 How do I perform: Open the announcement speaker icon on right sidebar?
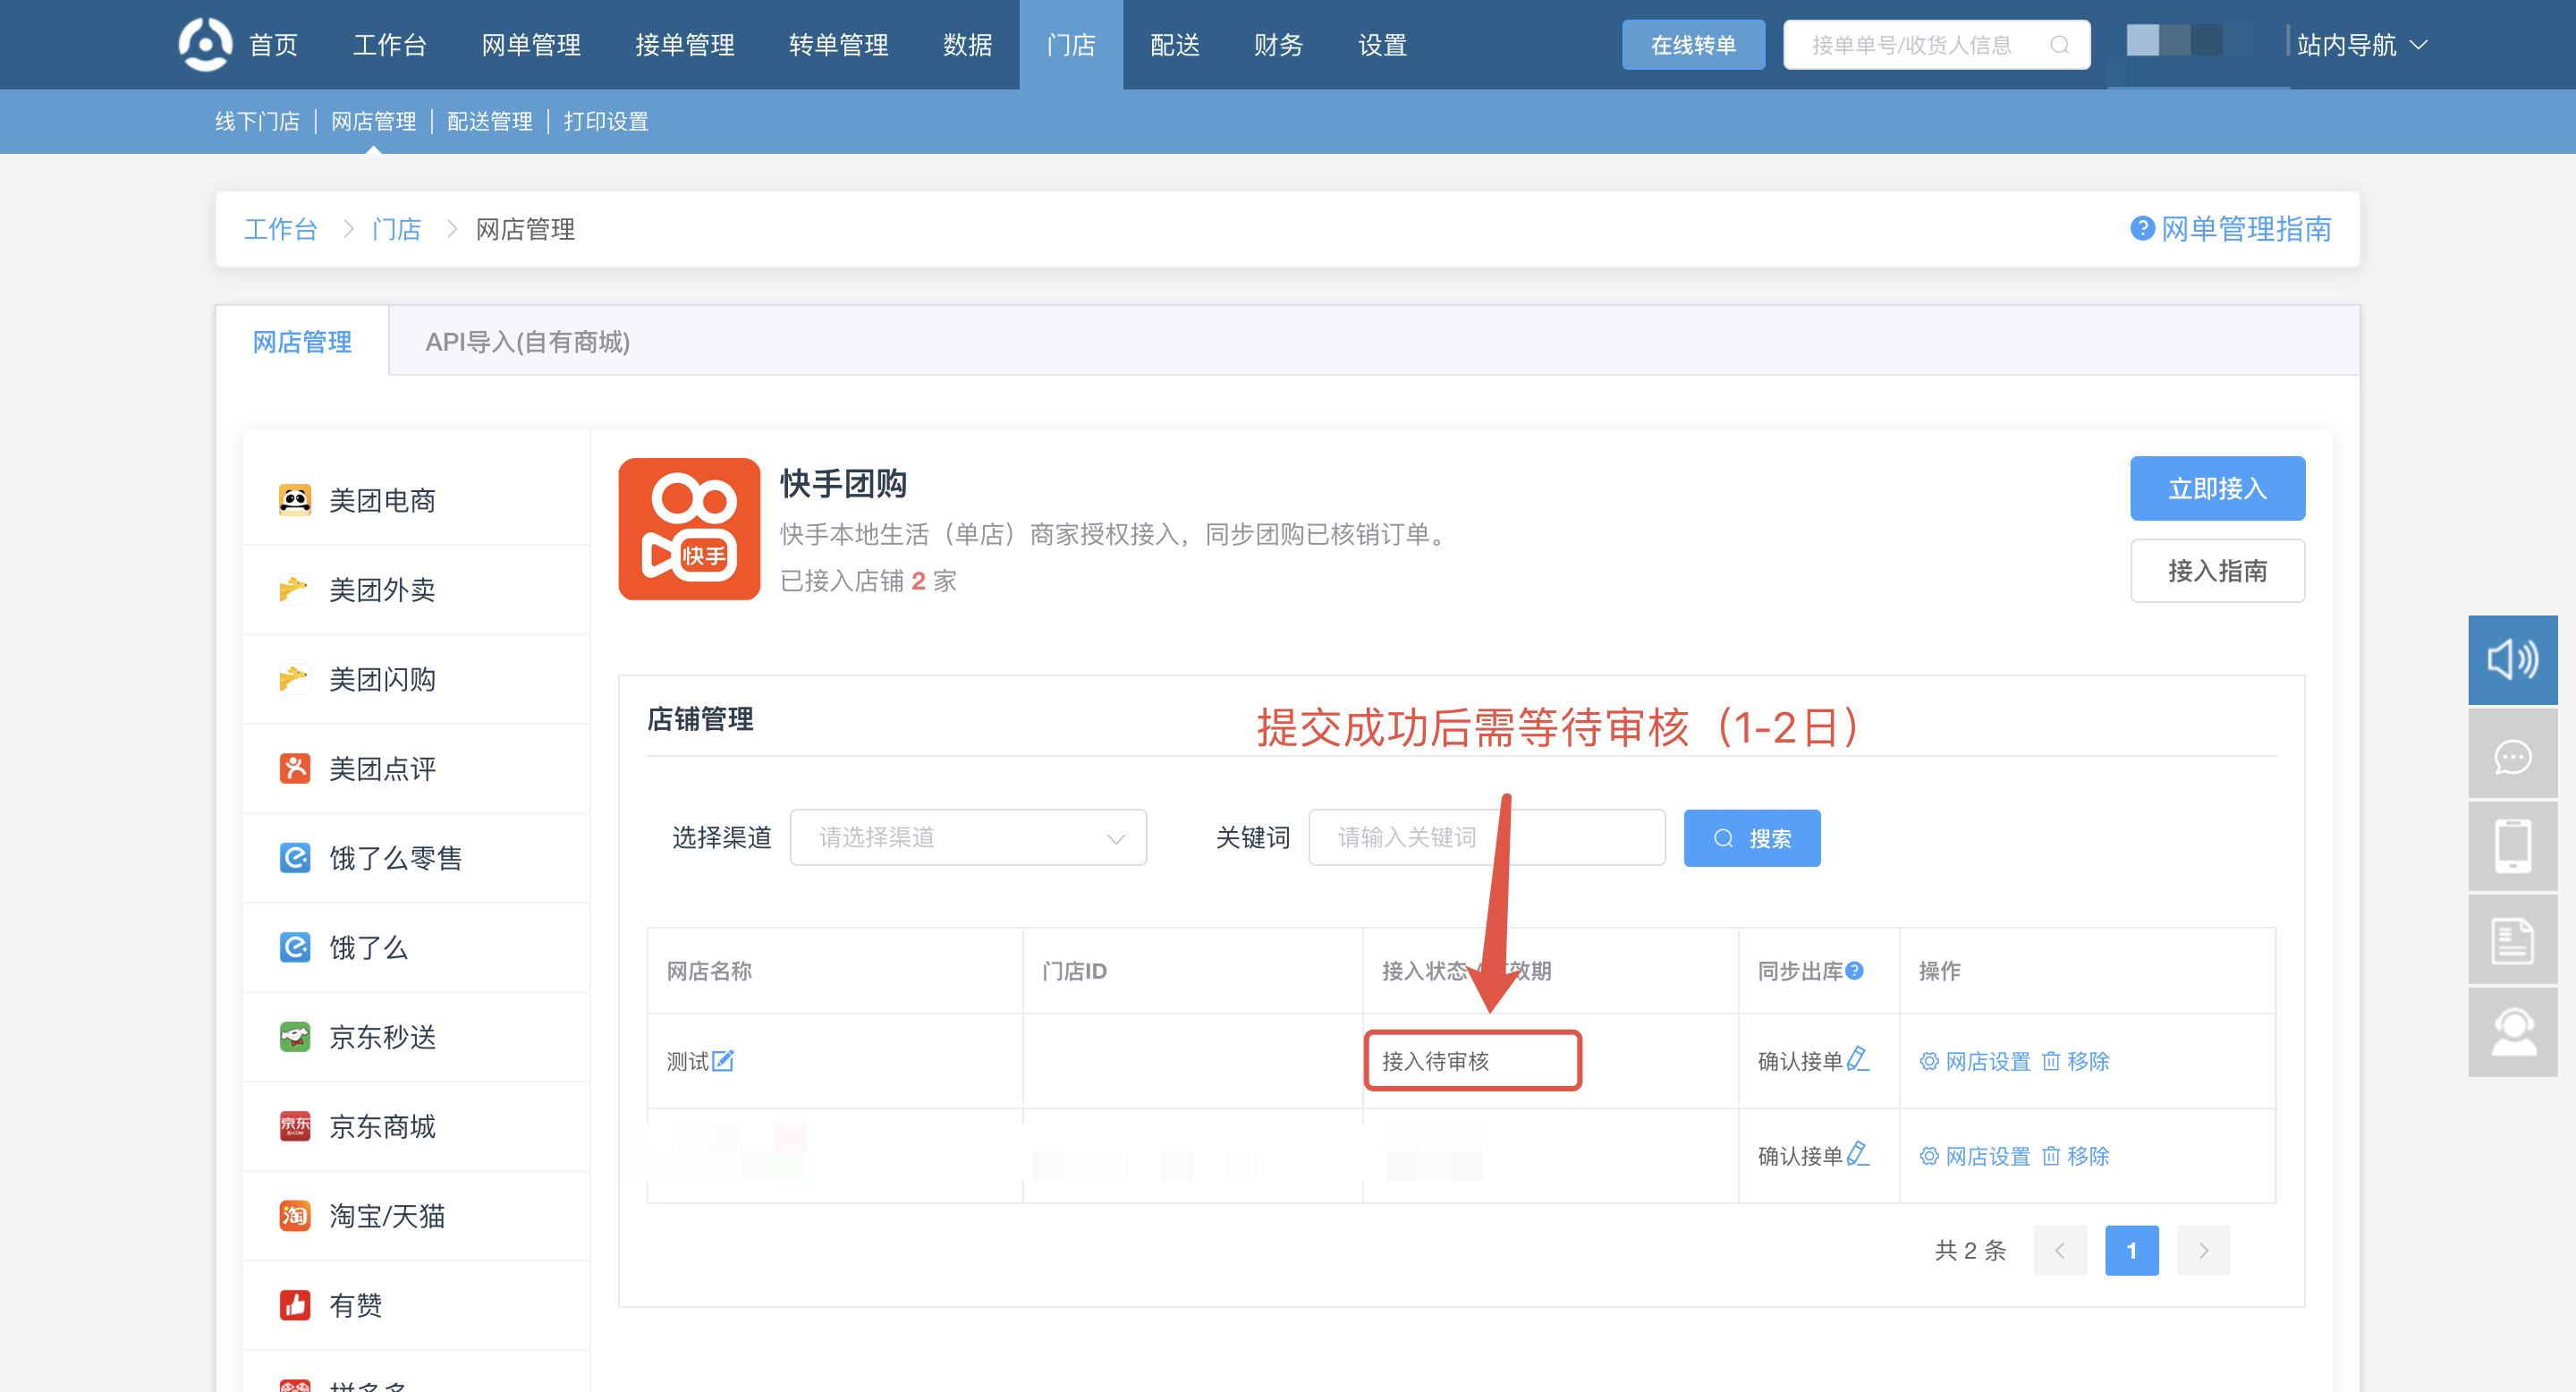2512,660
